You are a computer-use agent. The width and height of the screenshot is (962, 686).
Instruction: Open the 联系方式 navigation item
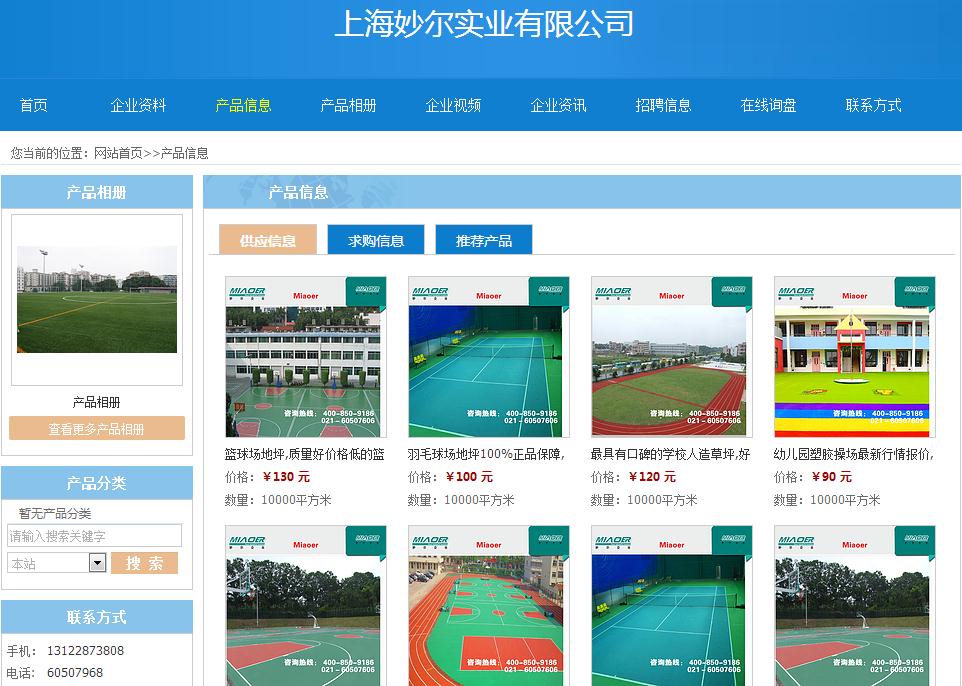(873, 106)
